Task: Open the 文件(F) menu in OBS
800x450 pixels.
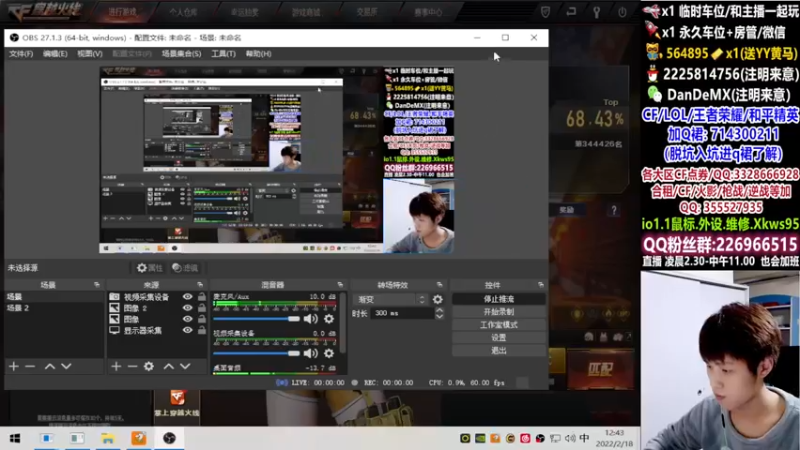Action: click(x=21, y=54)
